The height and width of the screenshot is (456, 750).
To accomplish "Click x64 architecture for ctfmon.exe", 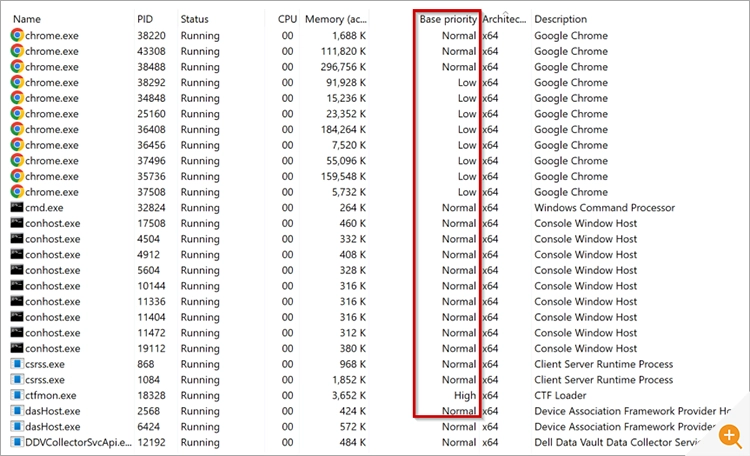I will [x=490, y=396].
